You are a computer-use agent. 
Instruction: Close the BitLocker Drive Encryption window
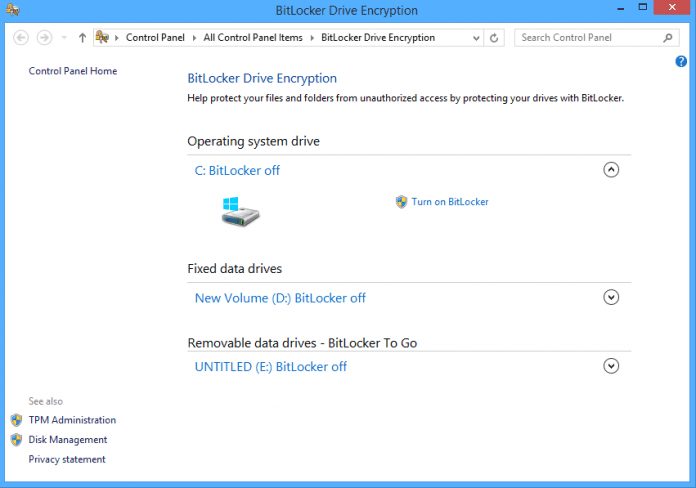[x=672, y=8]
